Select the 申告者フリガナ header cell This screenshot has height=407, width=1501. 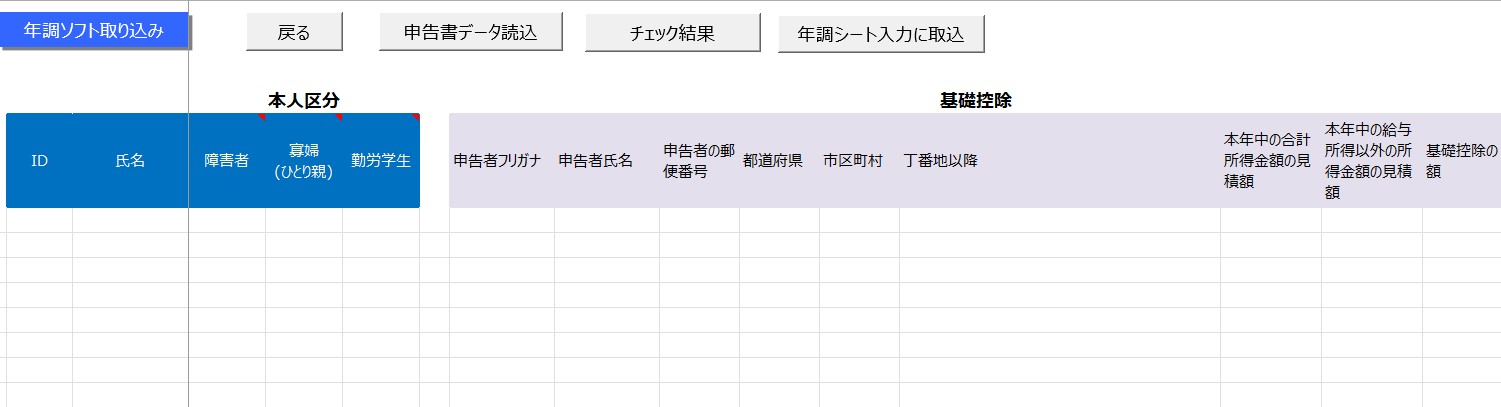coord(500,160)
